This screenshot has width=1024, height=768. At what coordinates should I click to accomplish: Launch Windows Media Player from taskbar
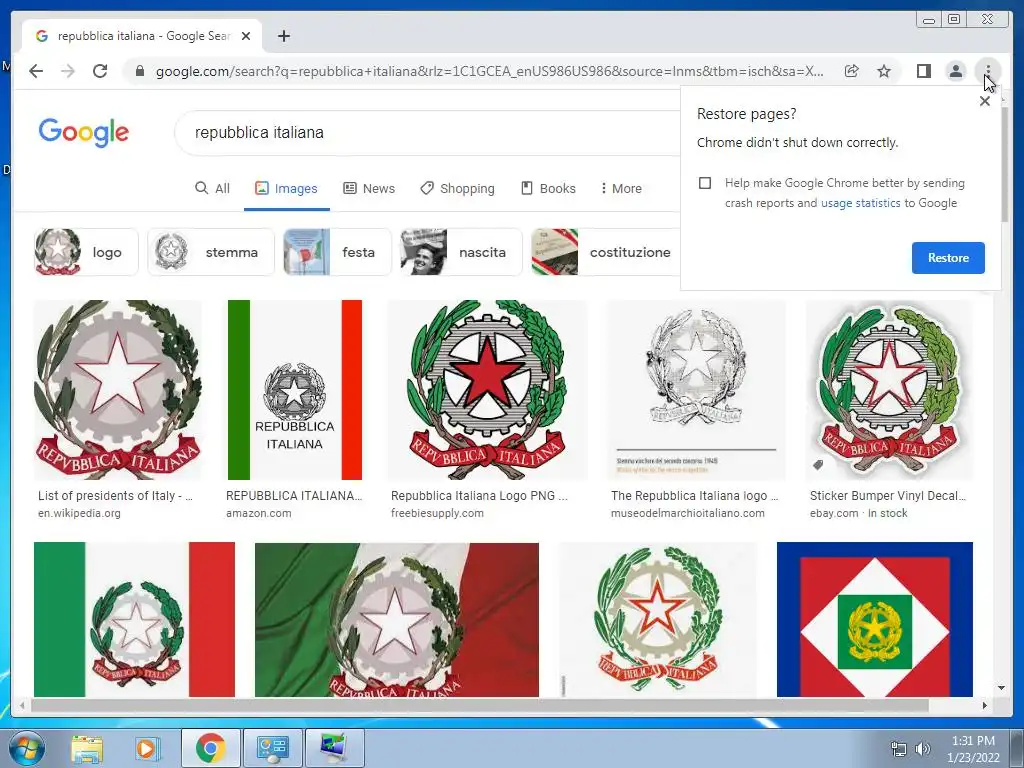point(148,748)
